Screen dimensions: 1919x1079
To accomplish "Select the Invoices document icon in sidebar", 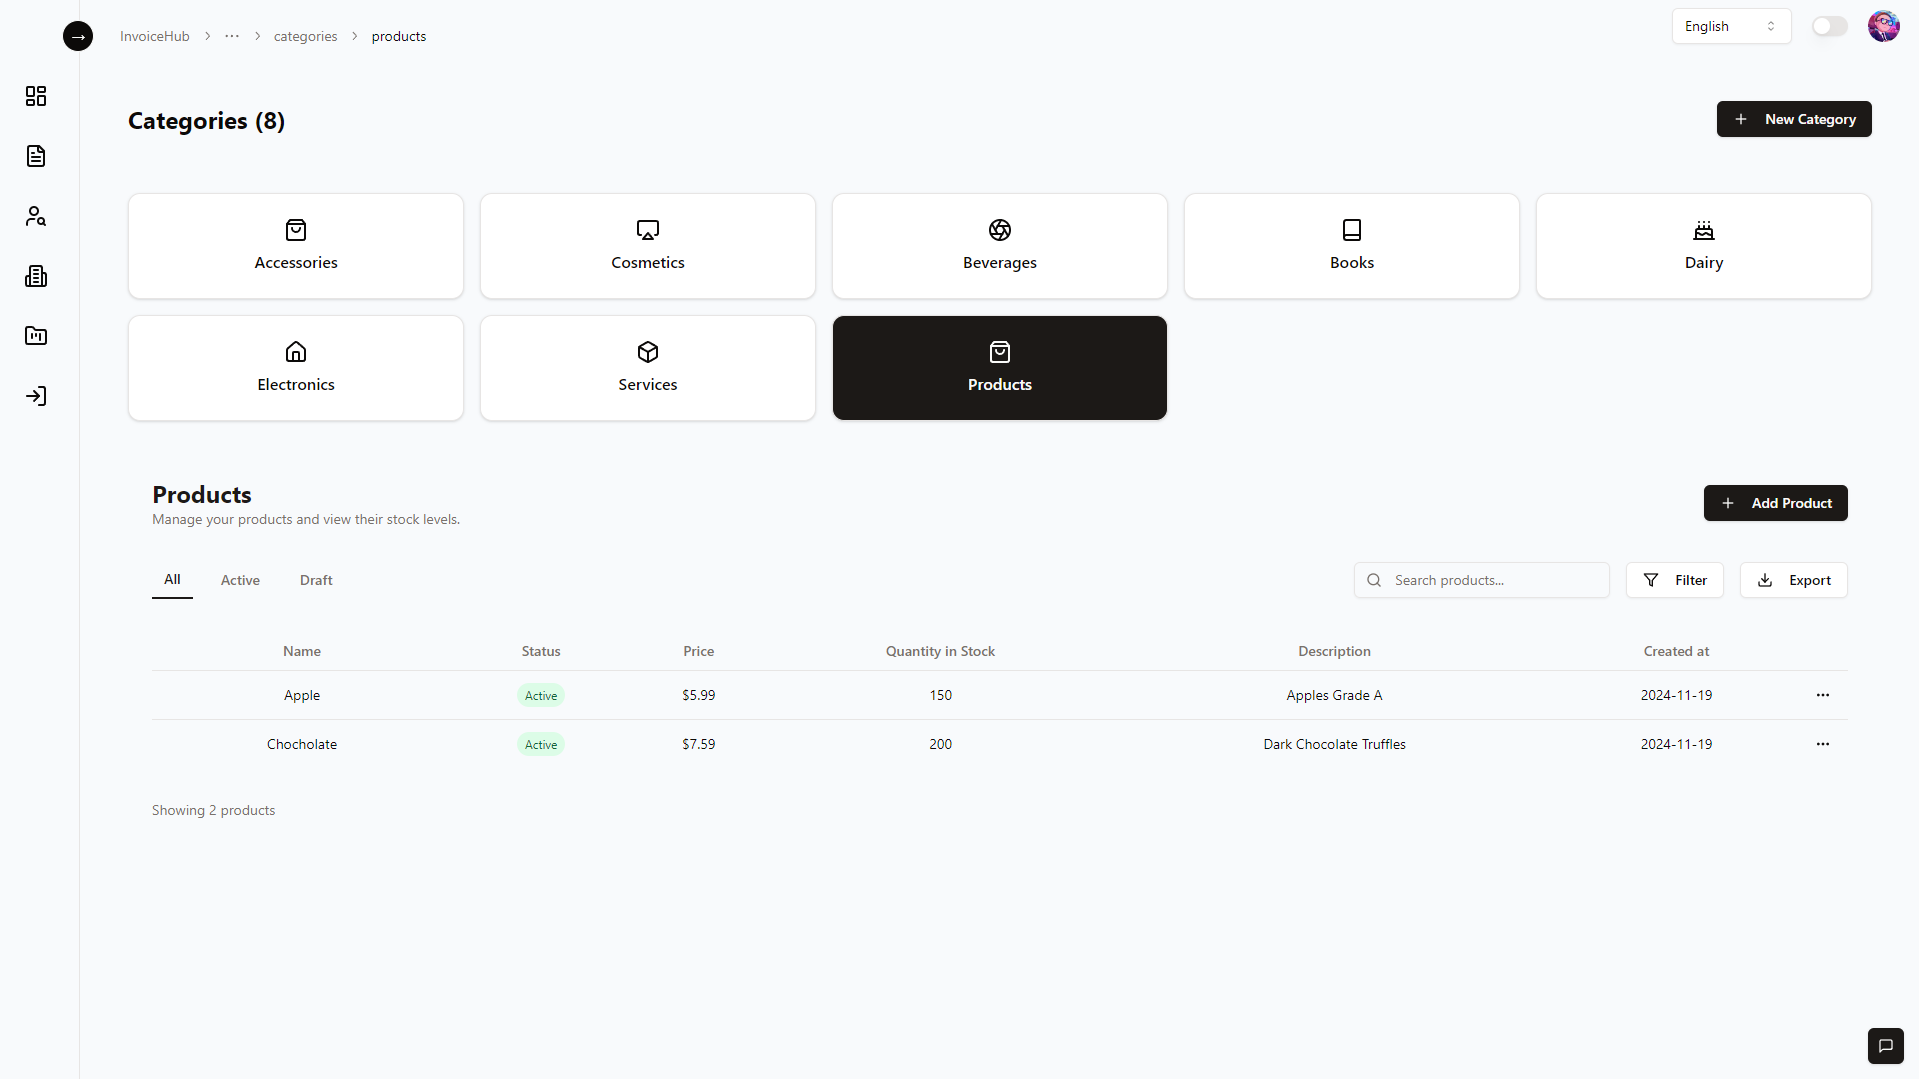I will click(x=36, y=156).
